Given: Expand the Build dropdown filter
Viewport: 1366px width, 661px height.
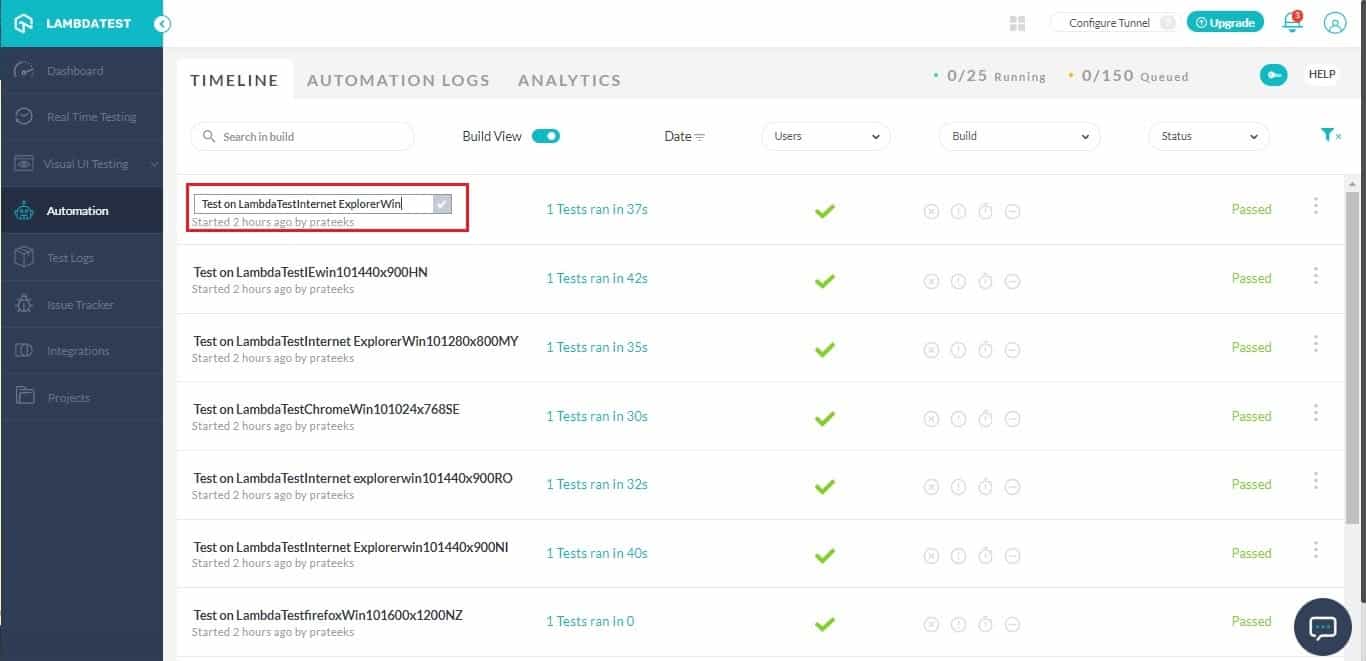Looking at the screenshot, I should [1018, 136].
